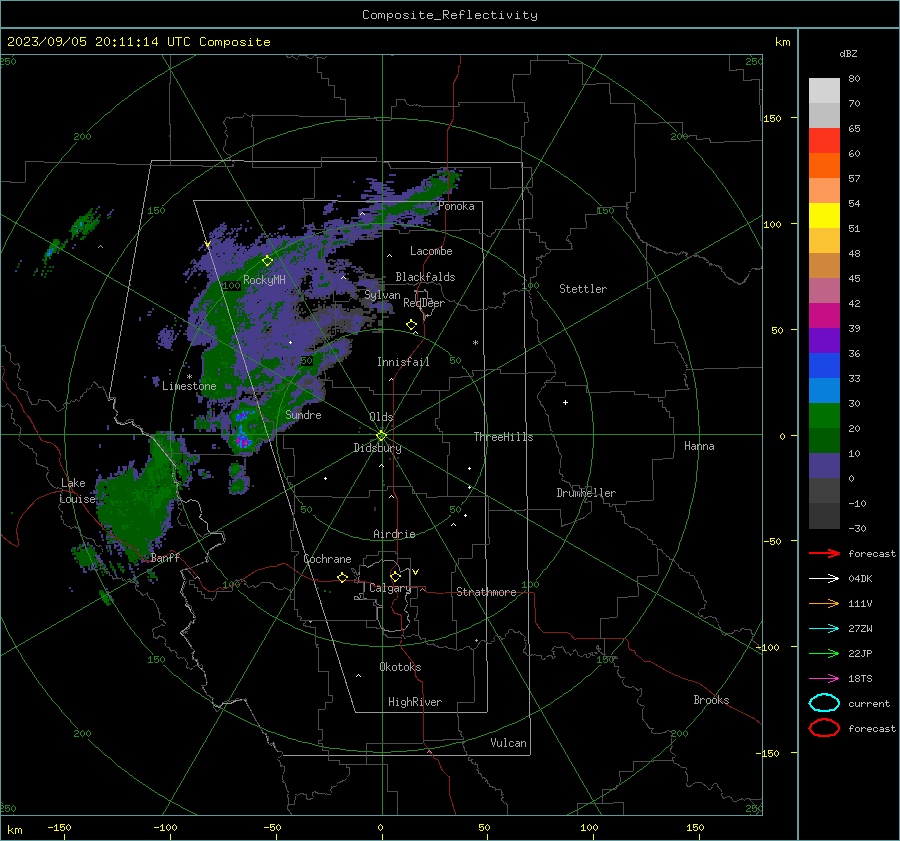Select the red 60-65 dBZ color swatch
This screenshot has width=900, height=841.
pyautogui.click(x=824, y=141)
